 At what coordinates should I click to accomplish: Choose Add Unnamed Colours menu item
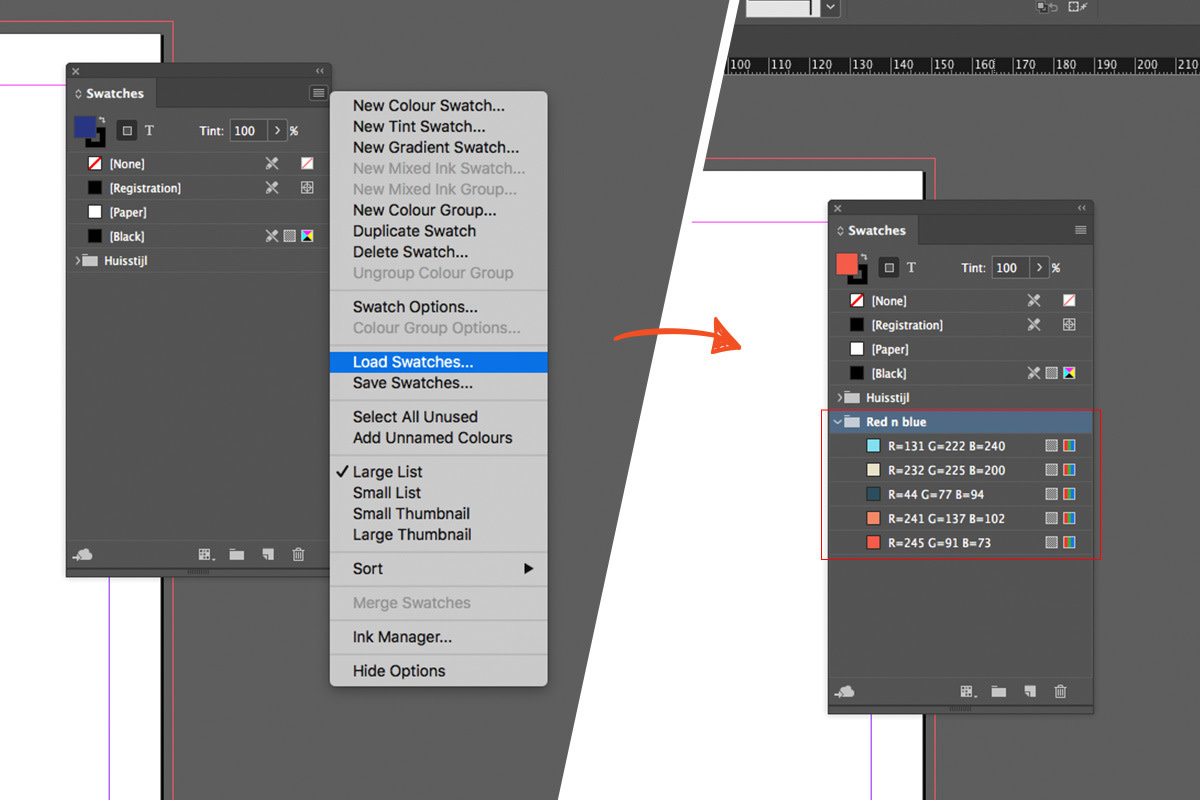coord(438,437)
